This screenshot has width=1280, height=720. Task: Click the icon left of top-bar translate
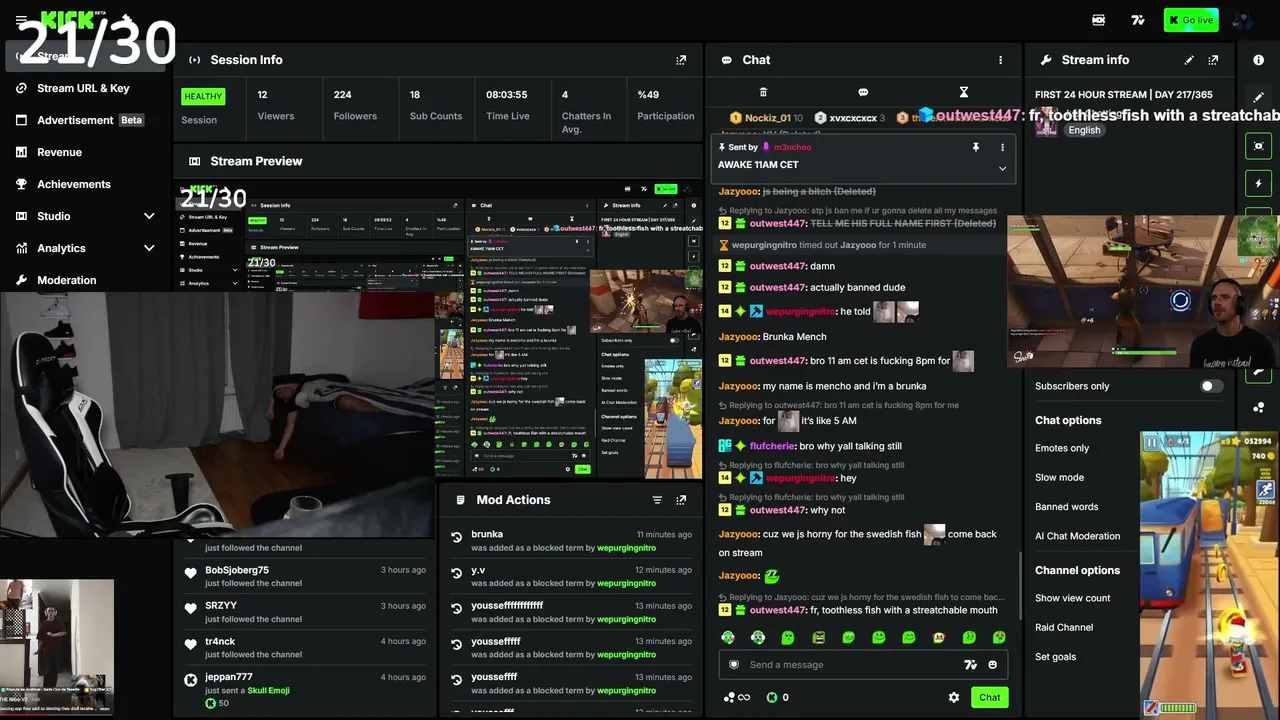coord(1099,20)
